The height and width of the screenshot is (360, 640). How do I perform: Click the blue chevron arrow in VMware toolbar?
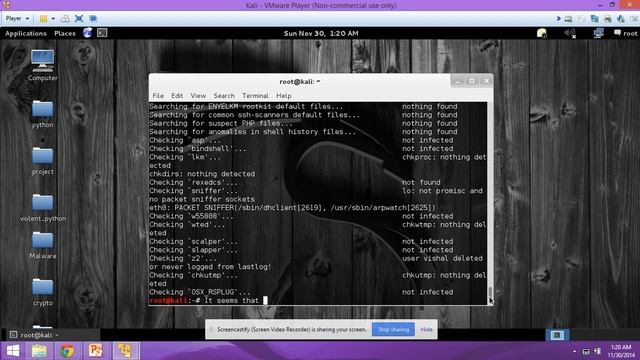point(558,19)
